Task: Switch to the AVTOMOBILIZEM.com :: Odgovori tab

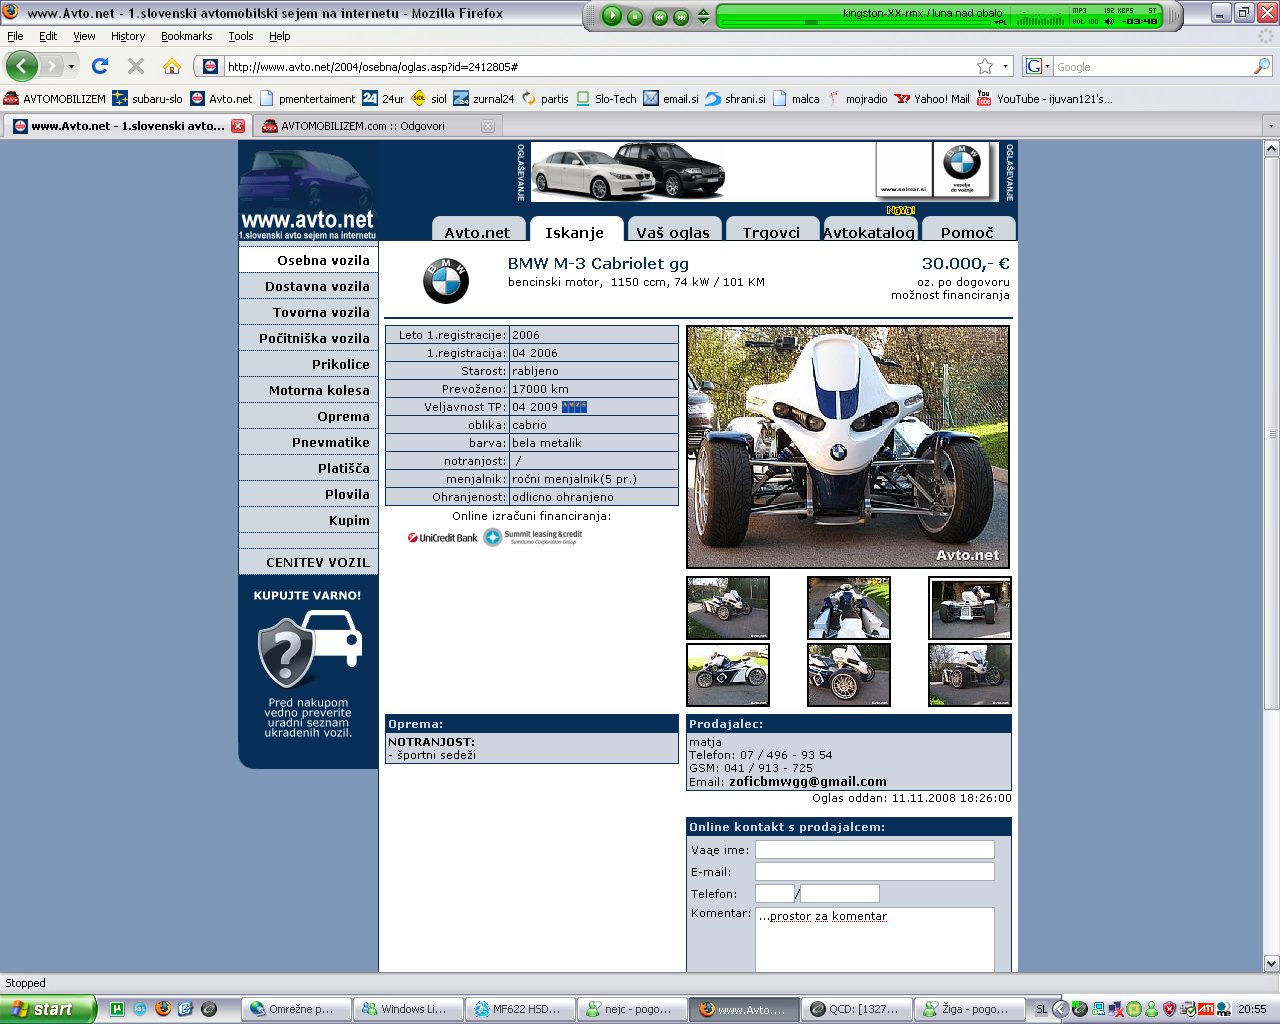Action: (x=377, y=126)
